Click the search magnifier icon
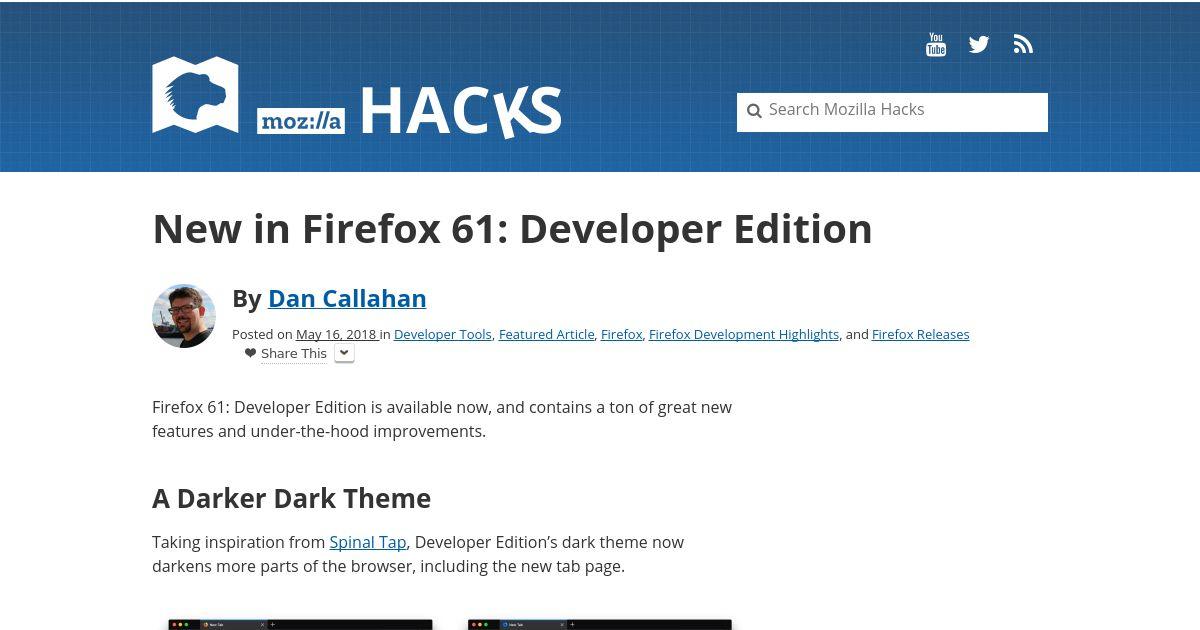This screenshot has width=1200, height=630. 754,111
